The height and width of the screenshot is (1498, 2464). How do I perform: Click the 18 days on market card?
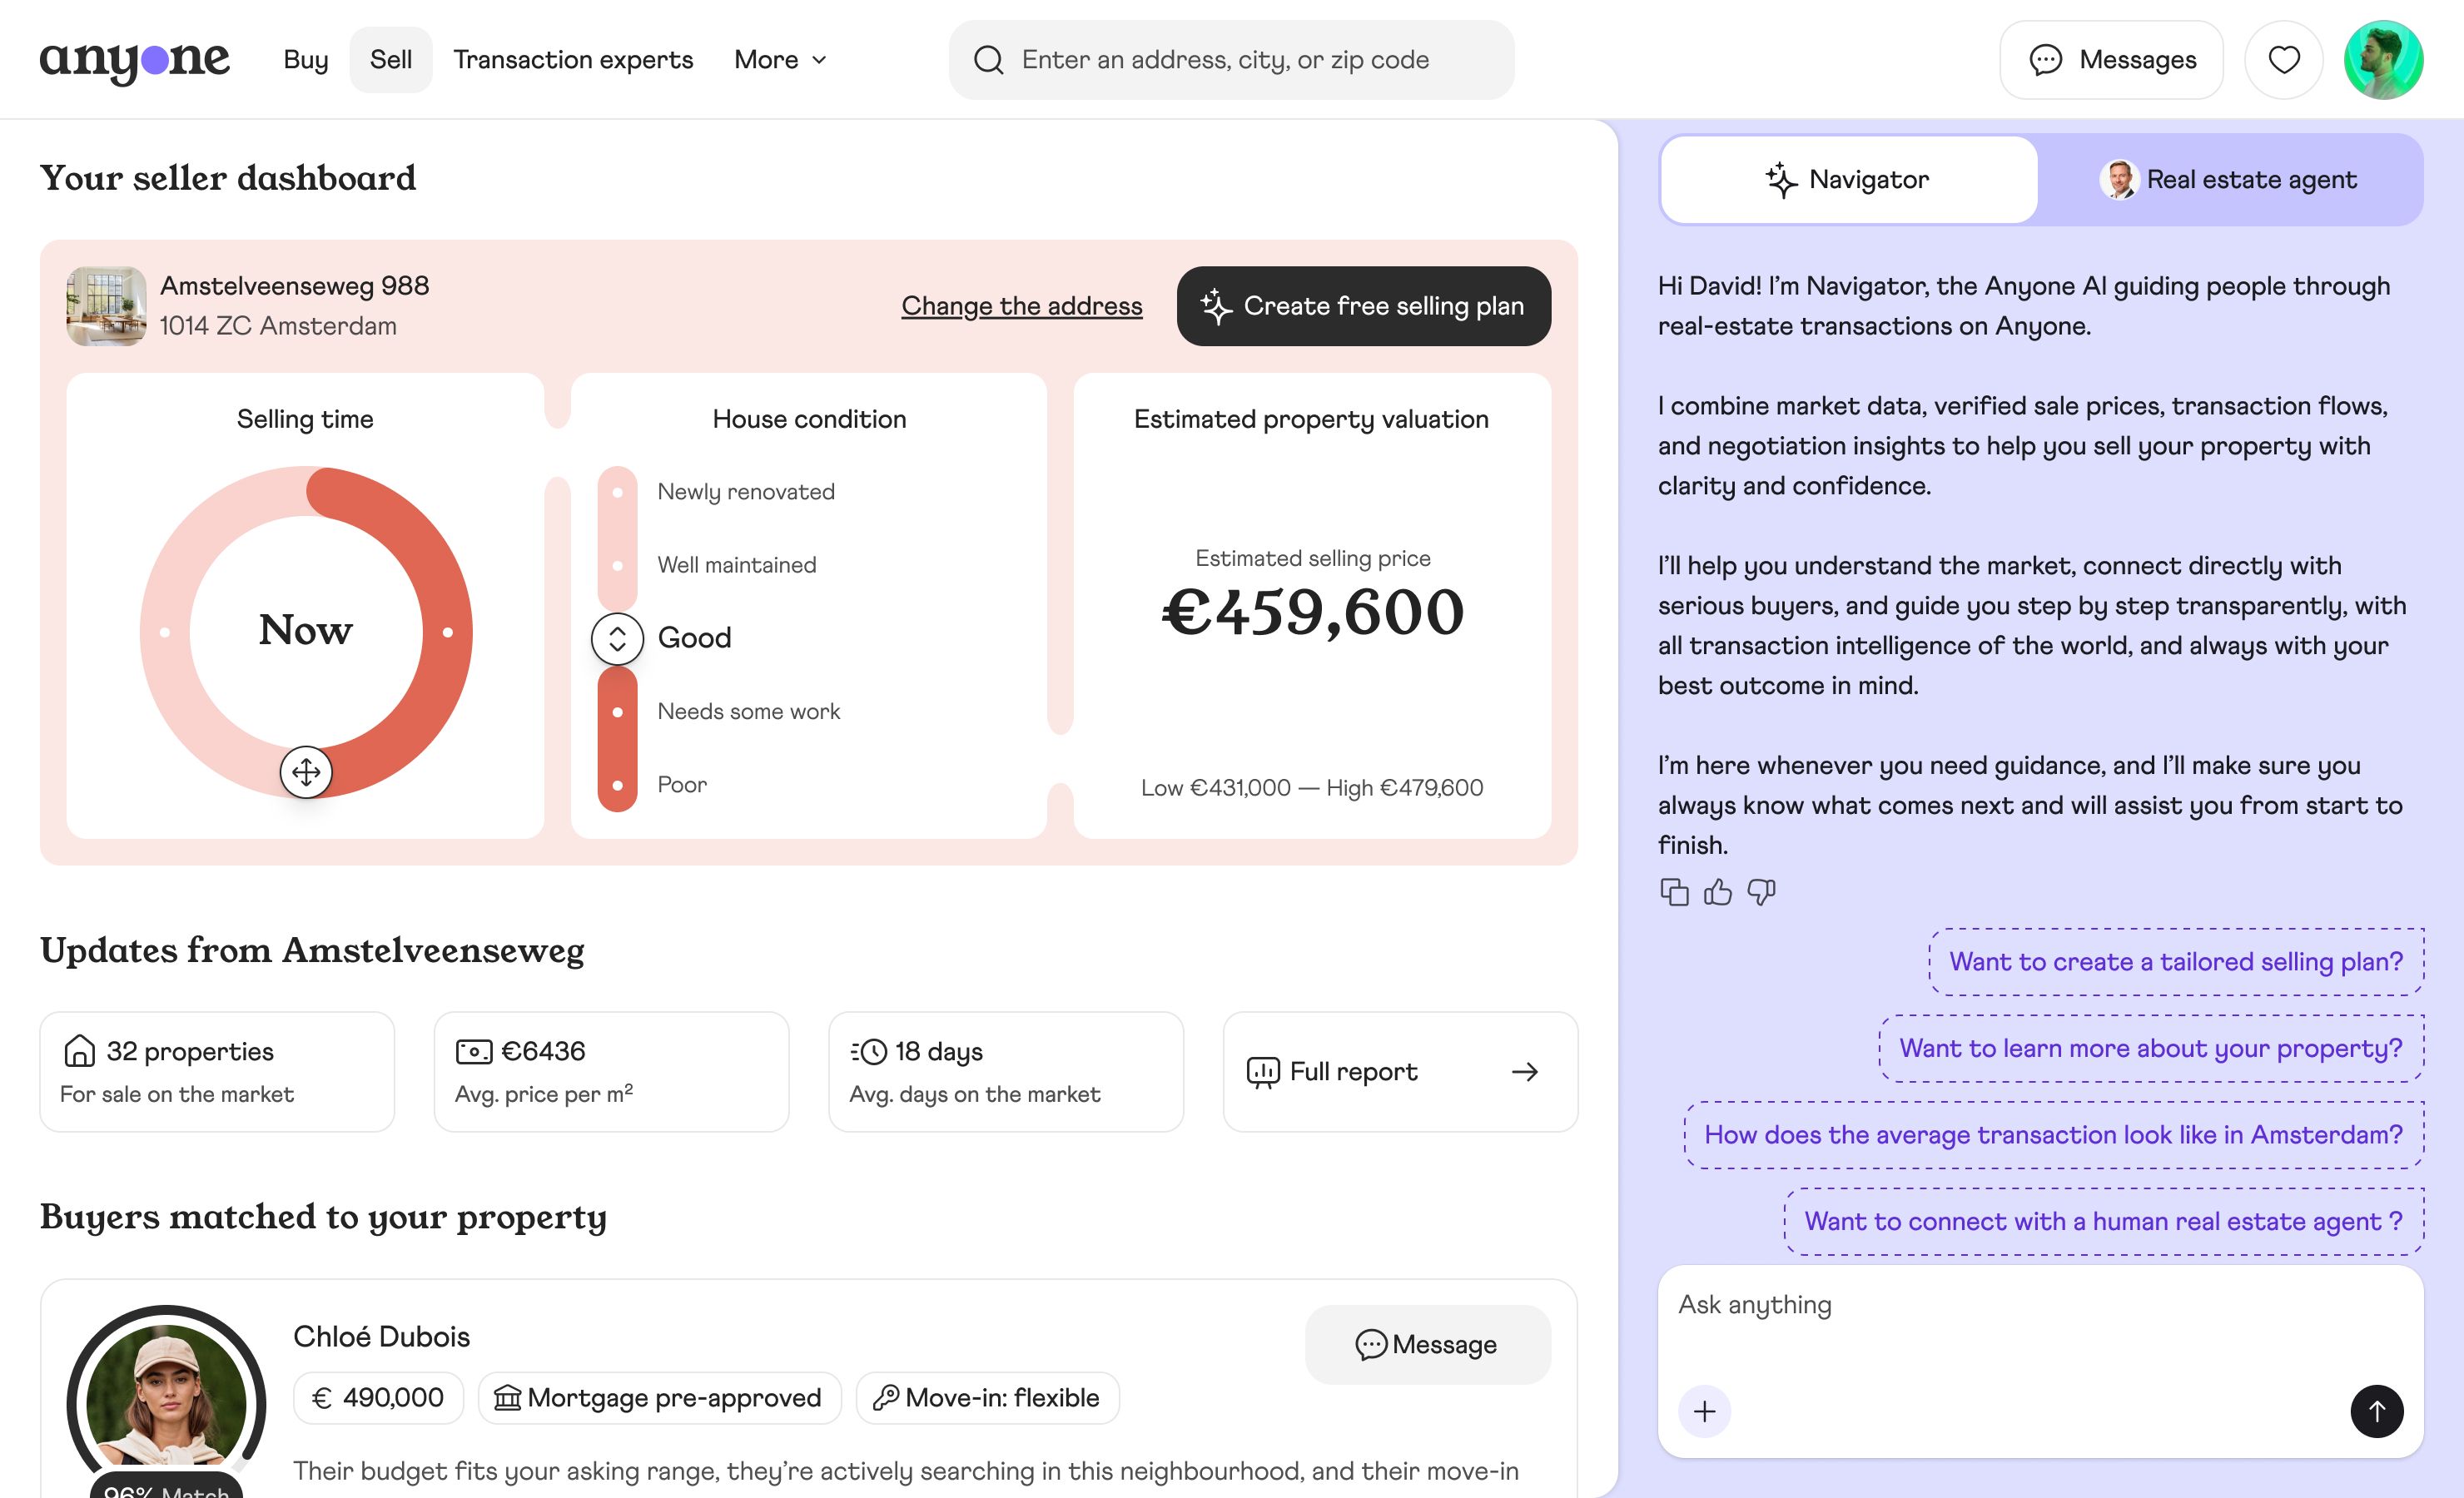1006,1072
